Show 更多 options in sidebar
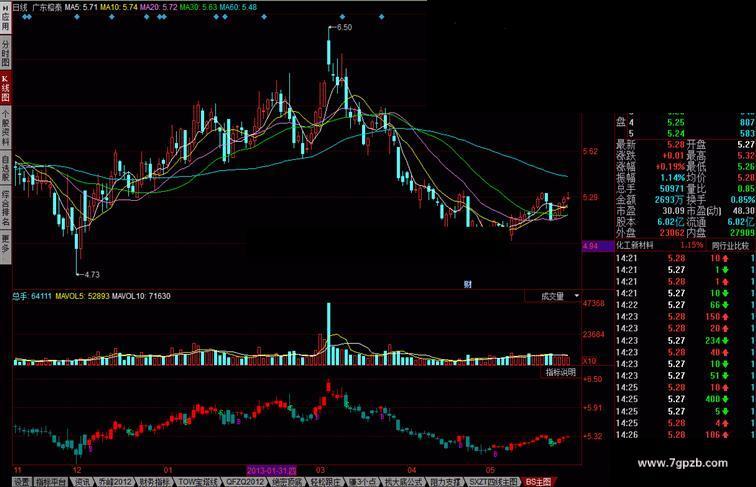Image resolution: width=756 pixels, height=487 pixels. (5, 246)
